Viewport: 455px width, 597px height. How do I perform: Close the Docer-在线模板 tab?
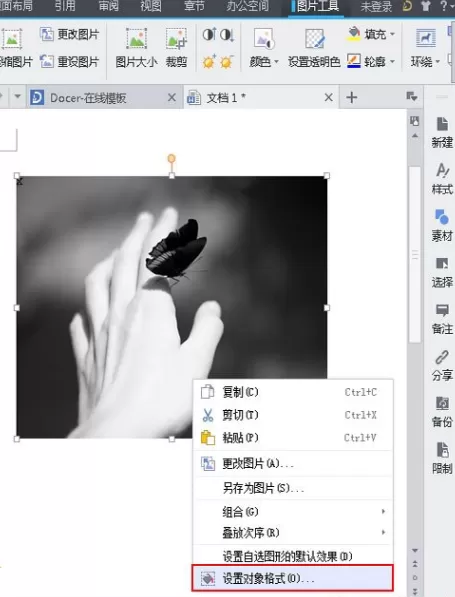172,97
